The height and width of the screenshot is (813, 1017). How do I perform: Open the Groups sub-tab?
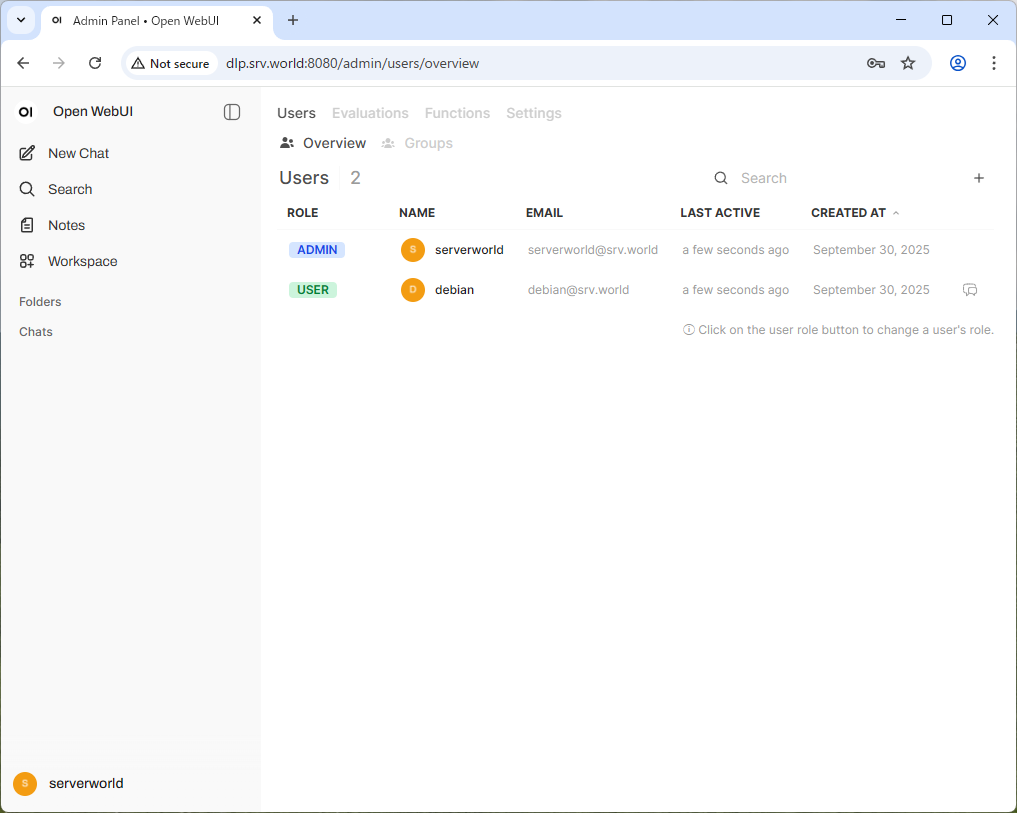(428, 143)
